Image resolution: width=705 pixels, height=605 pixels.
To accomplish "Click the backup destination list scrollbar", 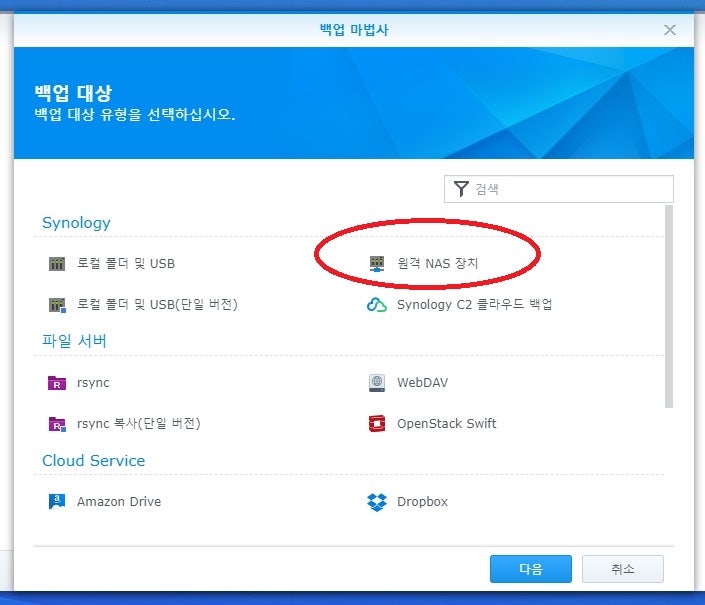I will pyautogui.click(x=669, y=307).
